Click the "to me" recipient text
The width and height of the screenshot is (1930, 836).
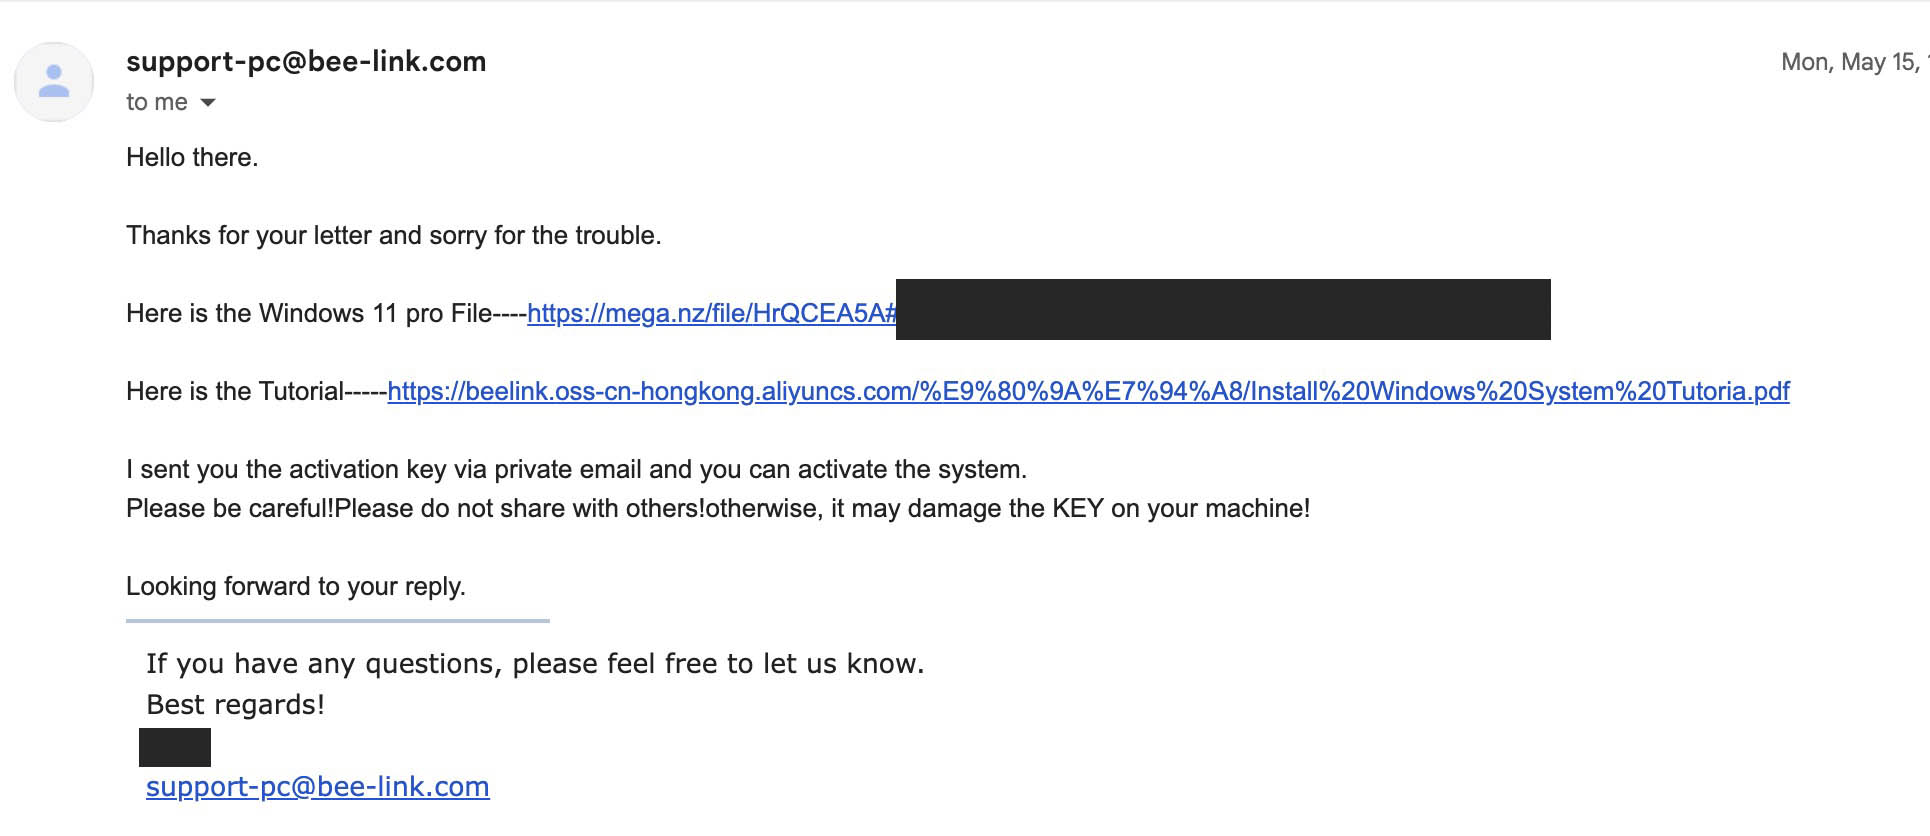(x=156, y=102)
